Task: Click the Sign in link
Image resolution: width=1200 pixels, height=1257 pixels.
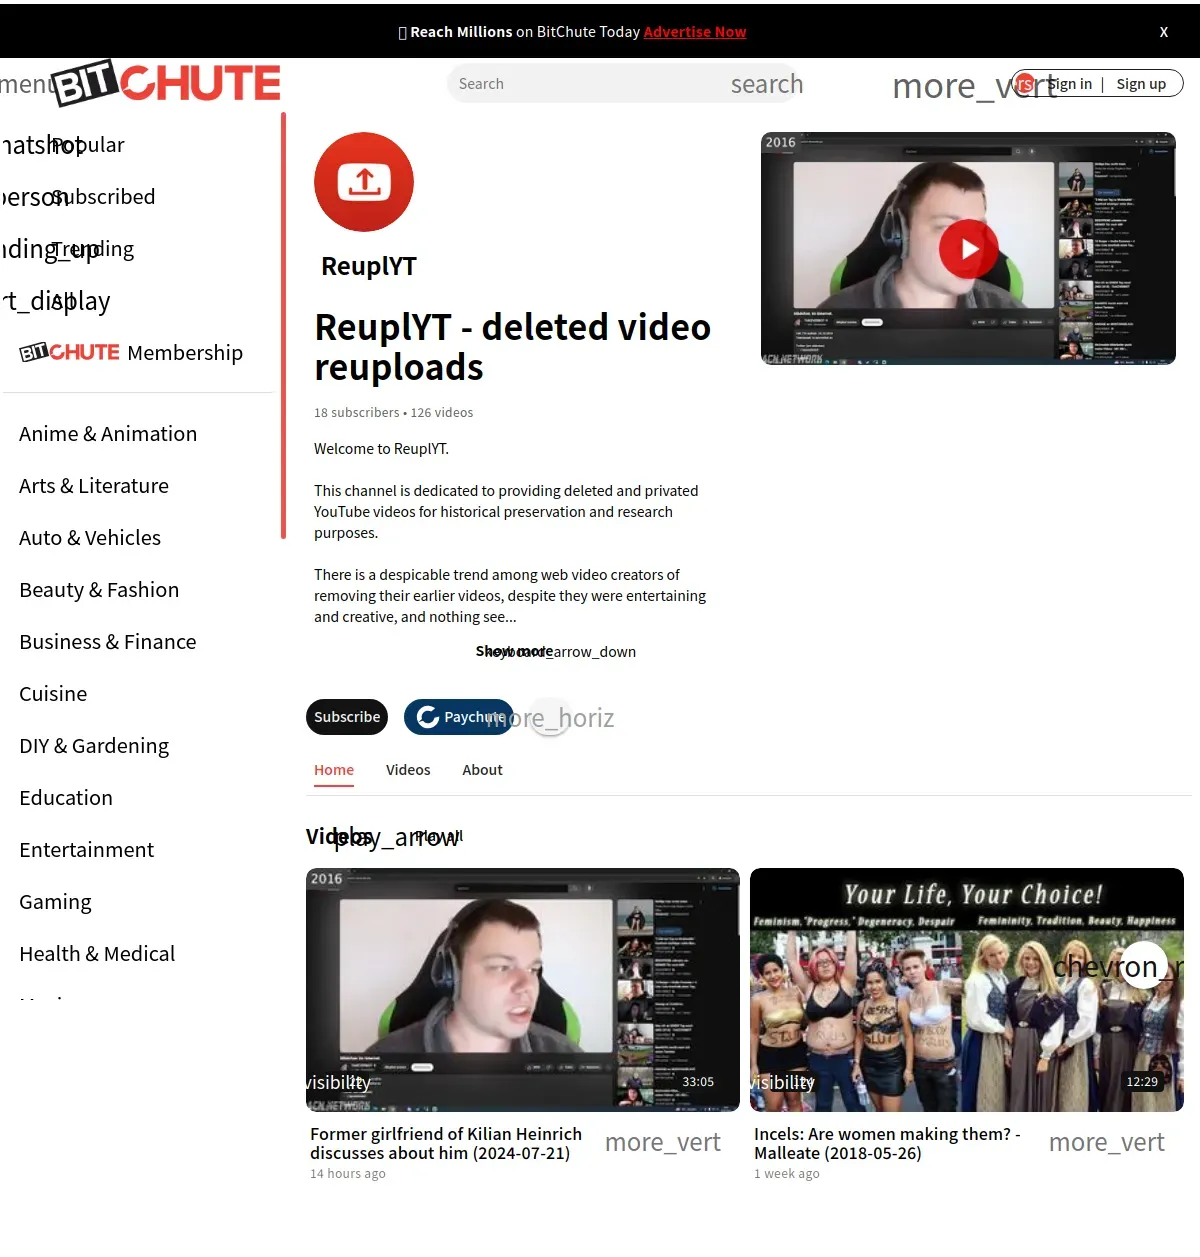Action: 1070,84
